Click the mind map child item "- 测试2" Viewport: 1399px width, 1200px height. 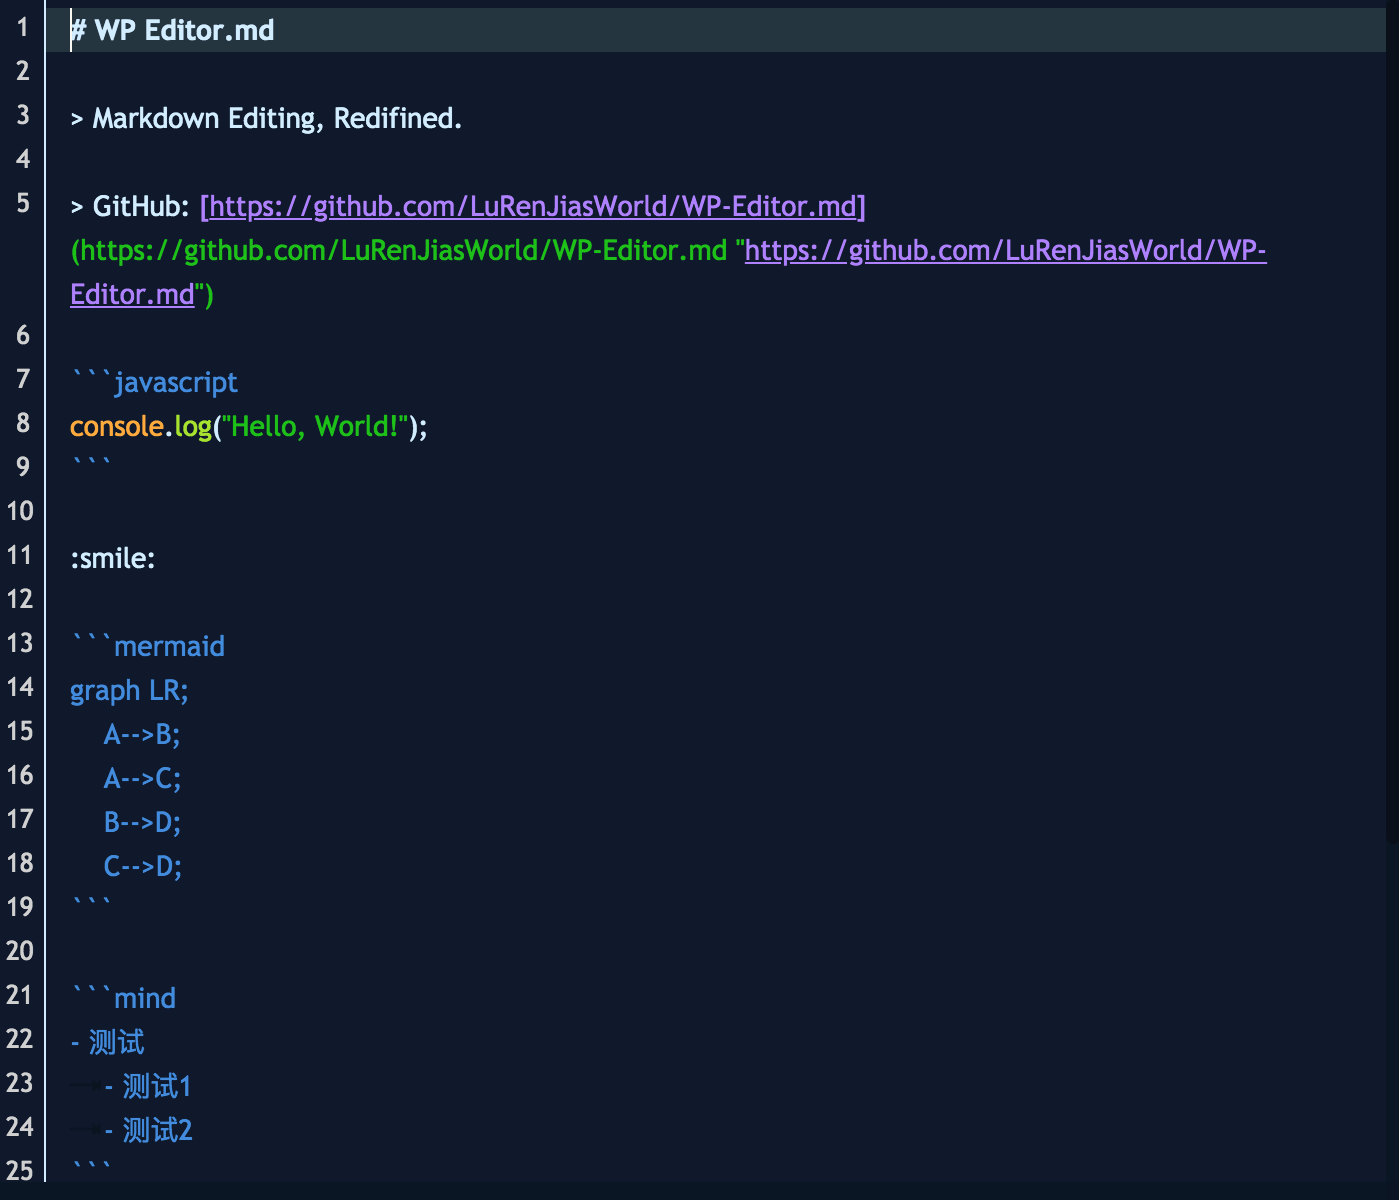[x=148, y=1130]
